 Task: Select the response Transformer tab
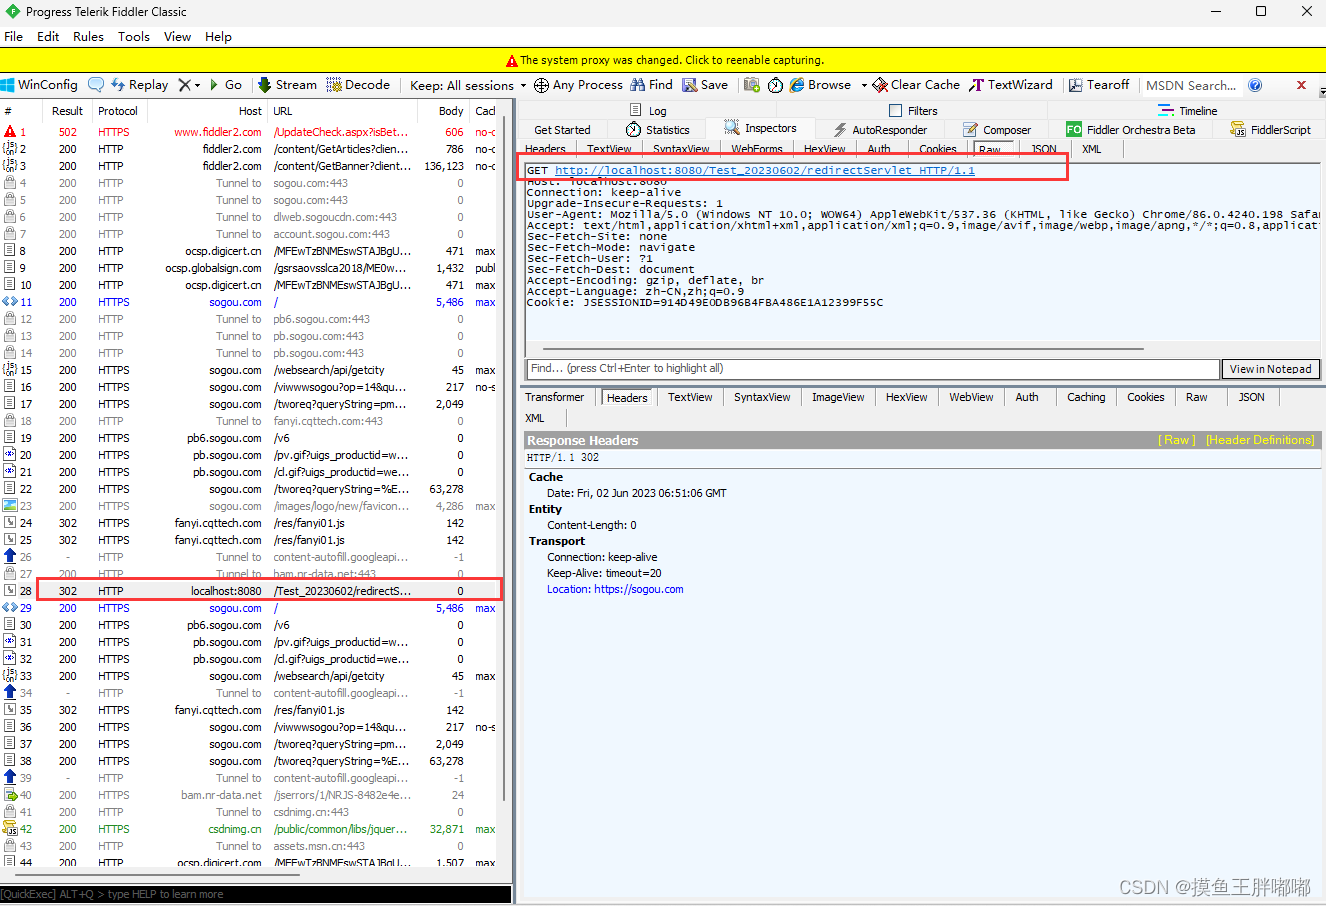tap(554, 397)
